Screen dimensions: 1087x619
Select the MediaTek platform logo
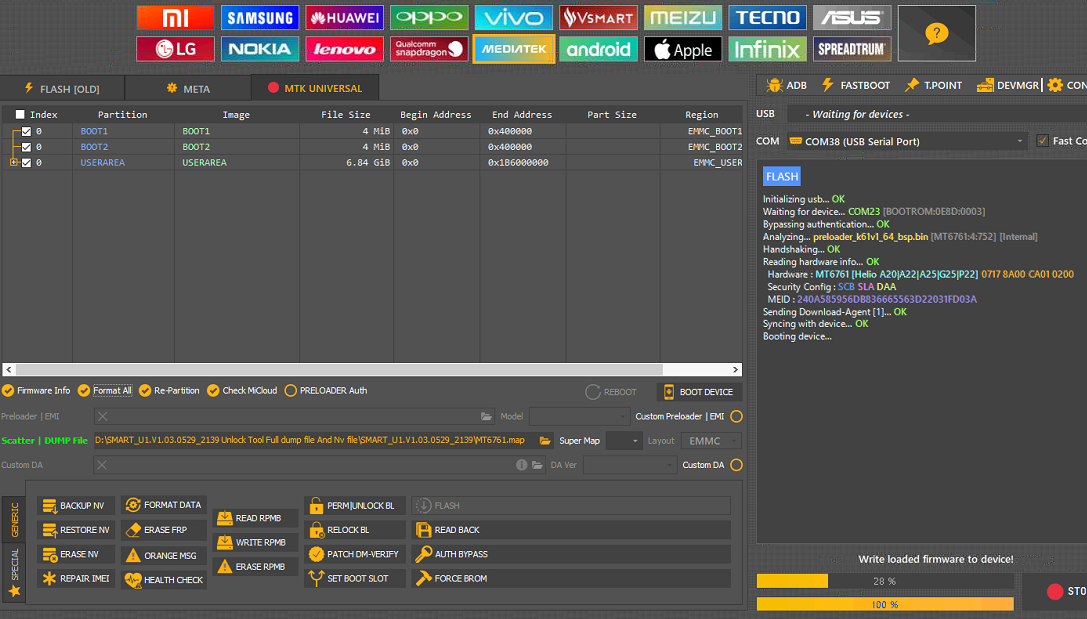[x=514, y=49]
